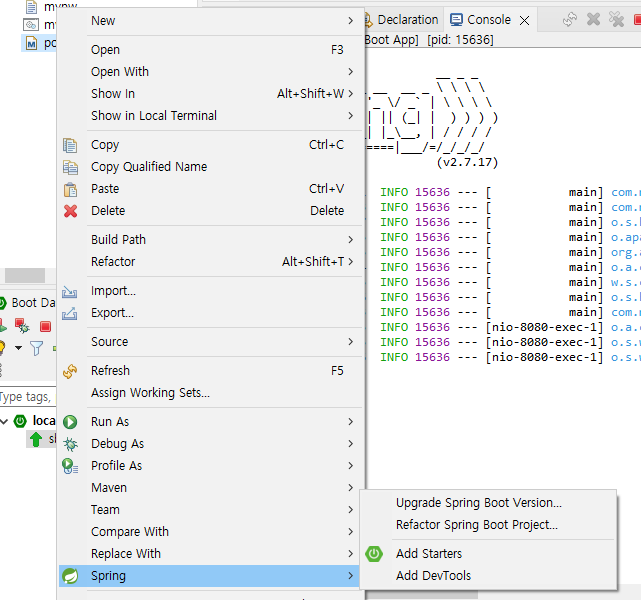Close the Console tab
The height and width of the screenshot is (600, 641).
coord(524,20)
